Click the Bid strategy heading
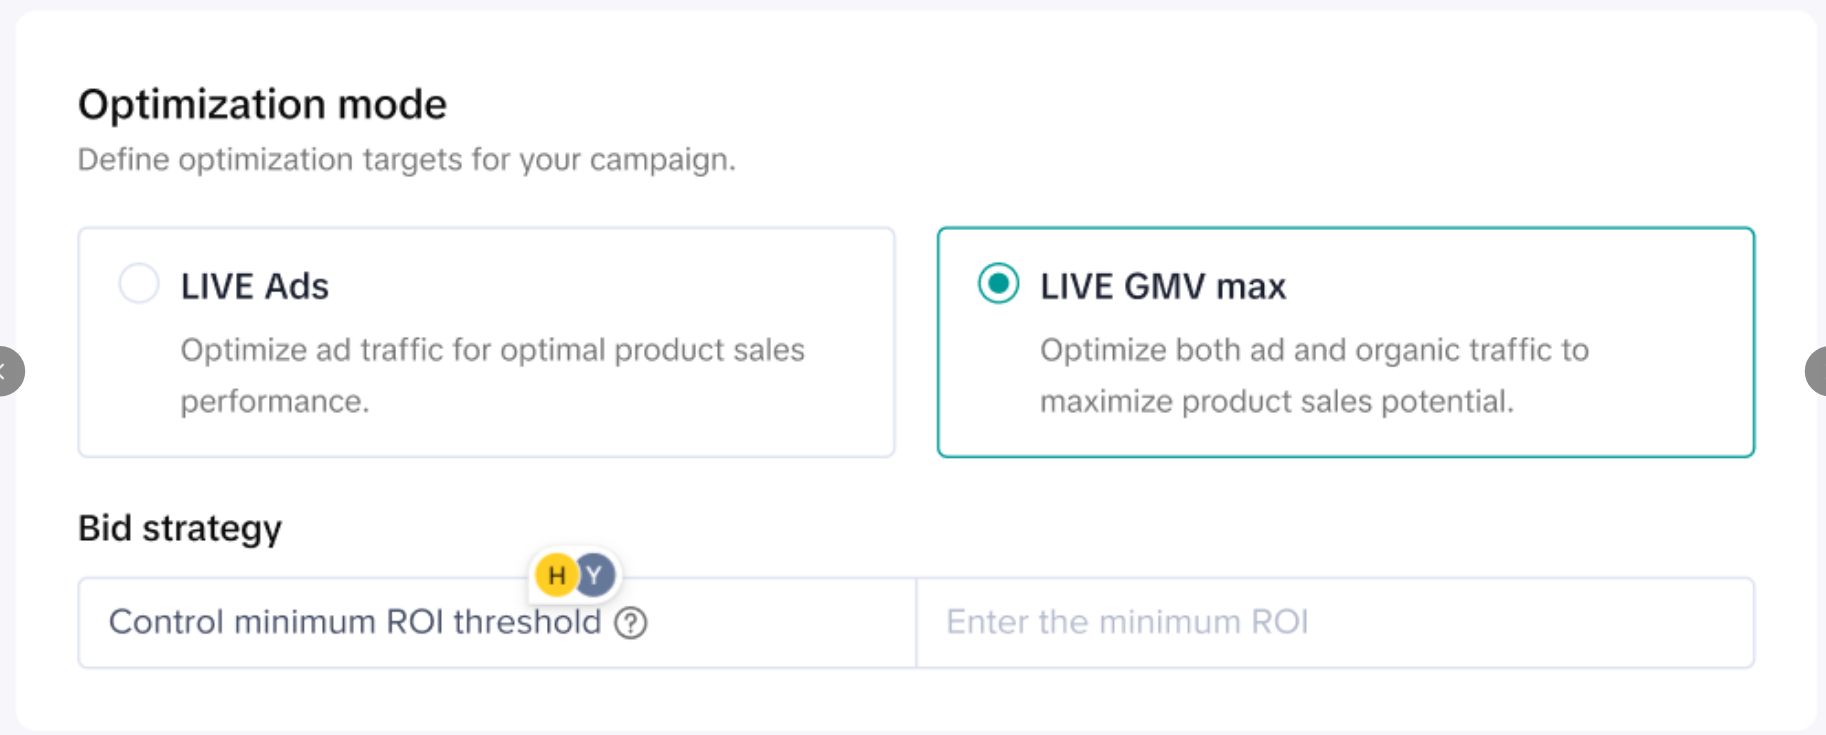The width and height of the screenshot is (1826, 735). coord(180,528)
